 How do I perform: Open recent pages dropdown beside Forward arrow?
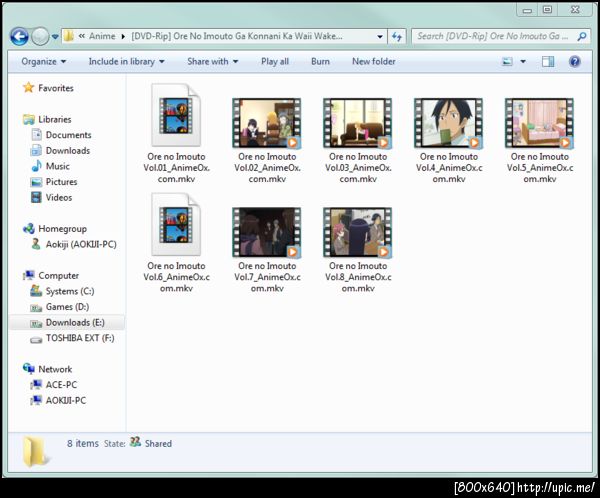55,37
